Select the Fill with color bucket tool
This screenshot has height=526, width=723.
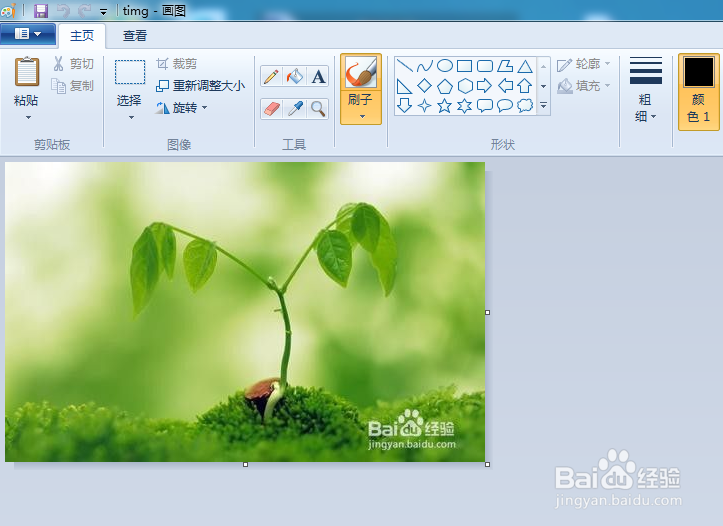(x=295, y=76)
